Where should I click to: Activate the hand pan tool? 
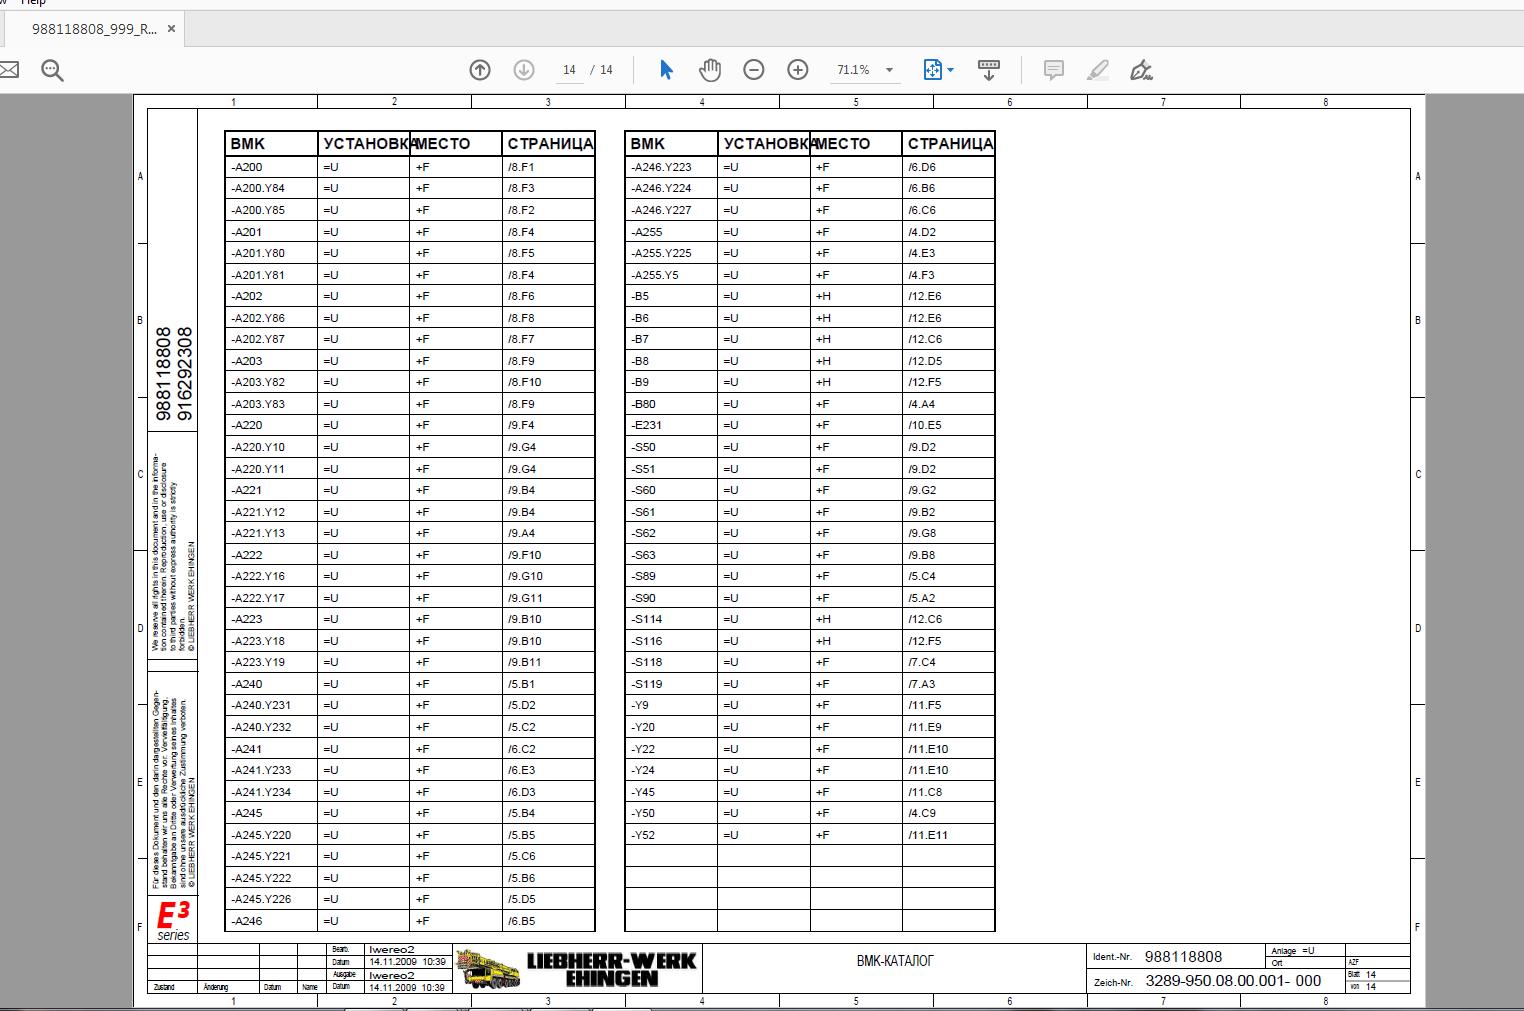tap(710, 70)
